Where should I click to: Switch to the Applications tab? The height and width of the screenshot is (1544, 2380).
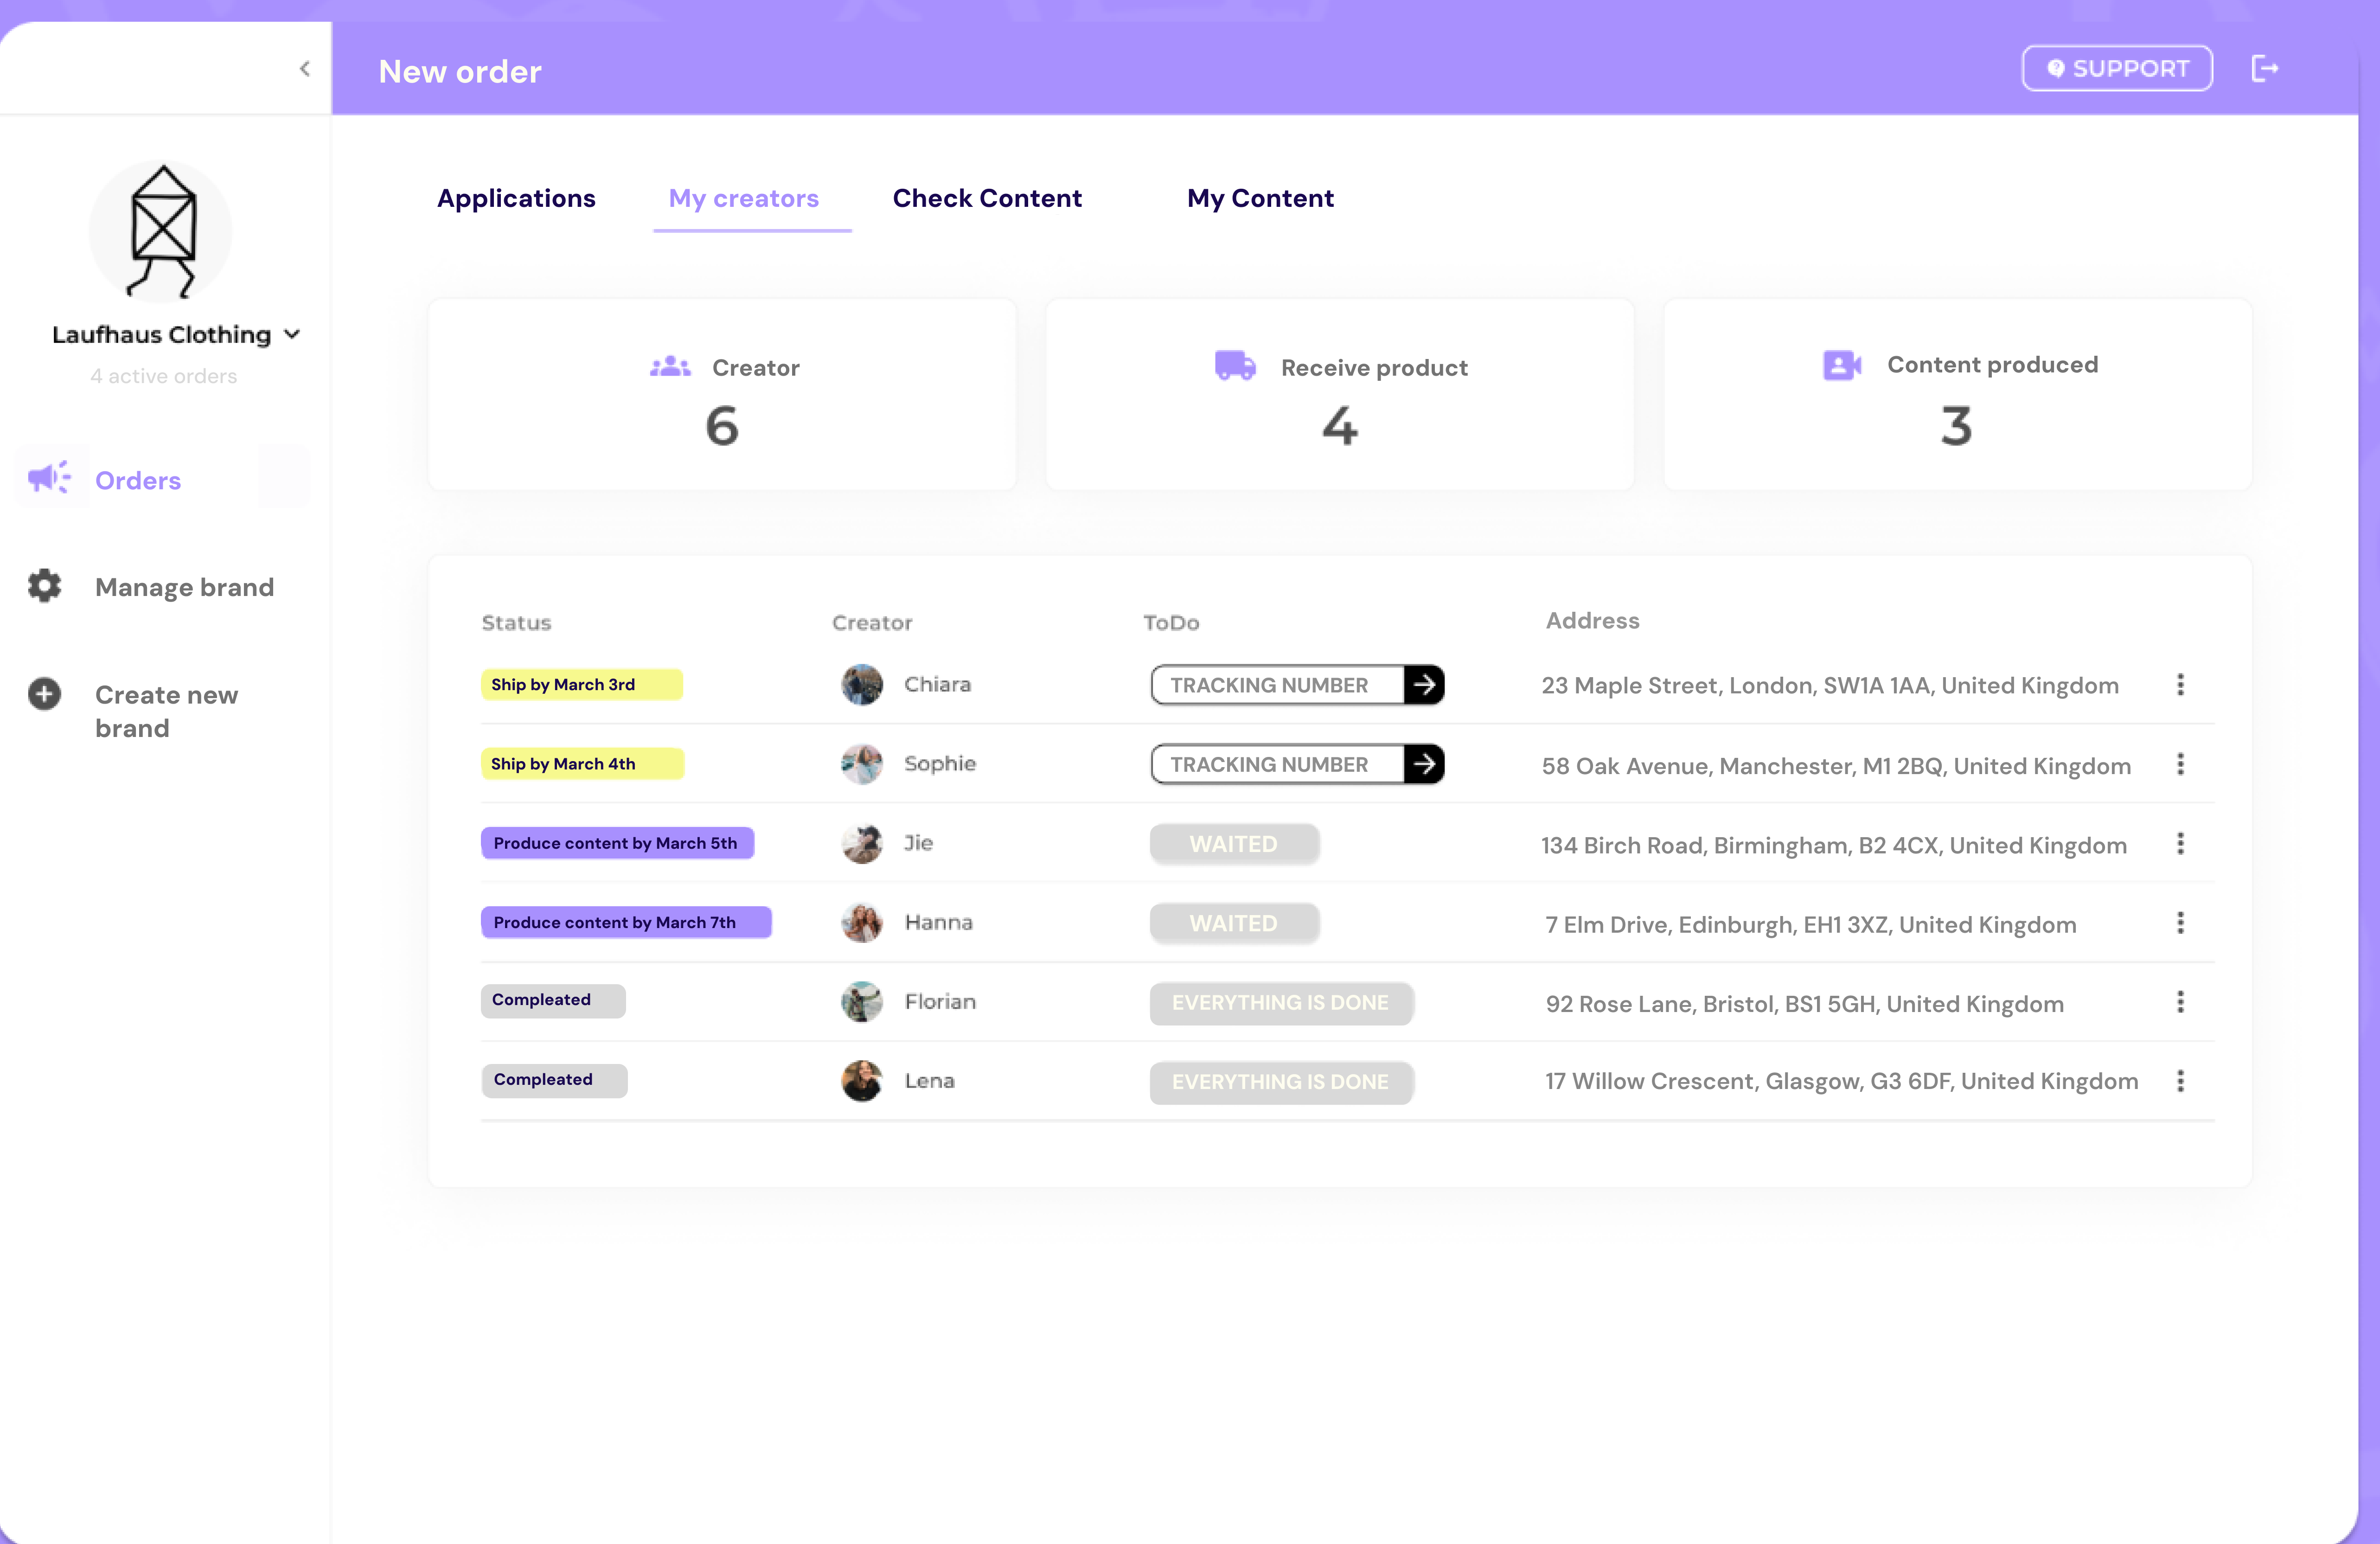pos(516,198)
